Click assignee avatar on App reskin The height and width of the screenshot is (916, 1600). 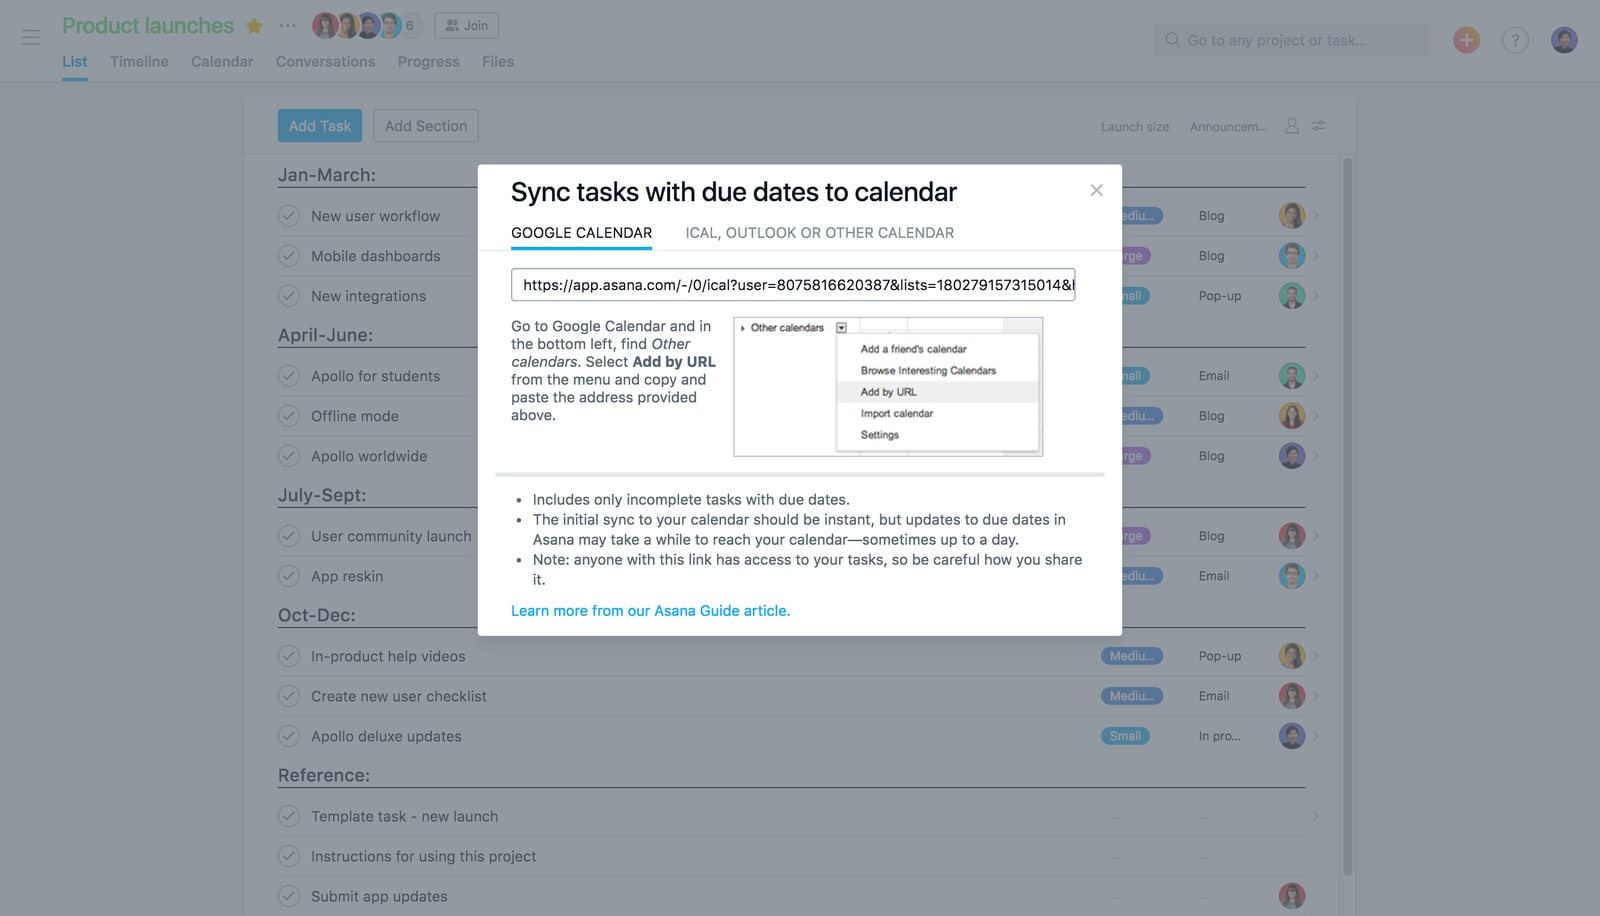[x=1292, y=576]
